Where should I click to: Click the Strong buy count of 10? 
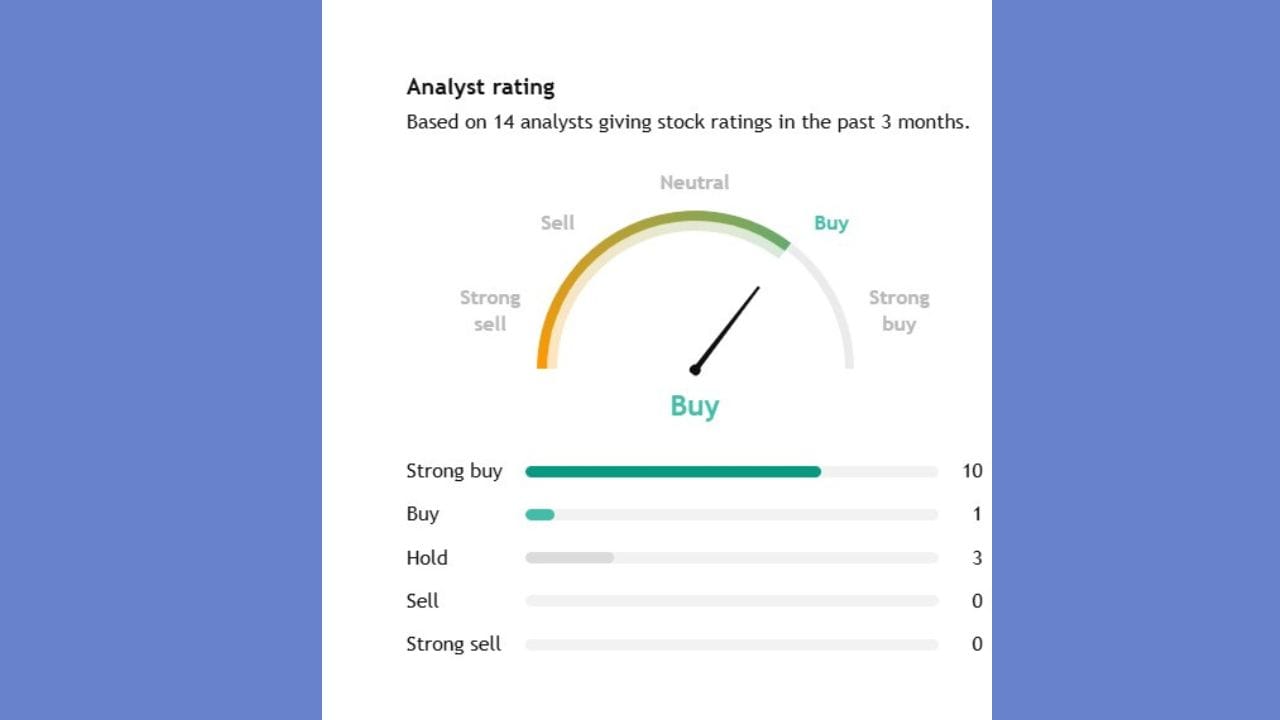point(972,471)
